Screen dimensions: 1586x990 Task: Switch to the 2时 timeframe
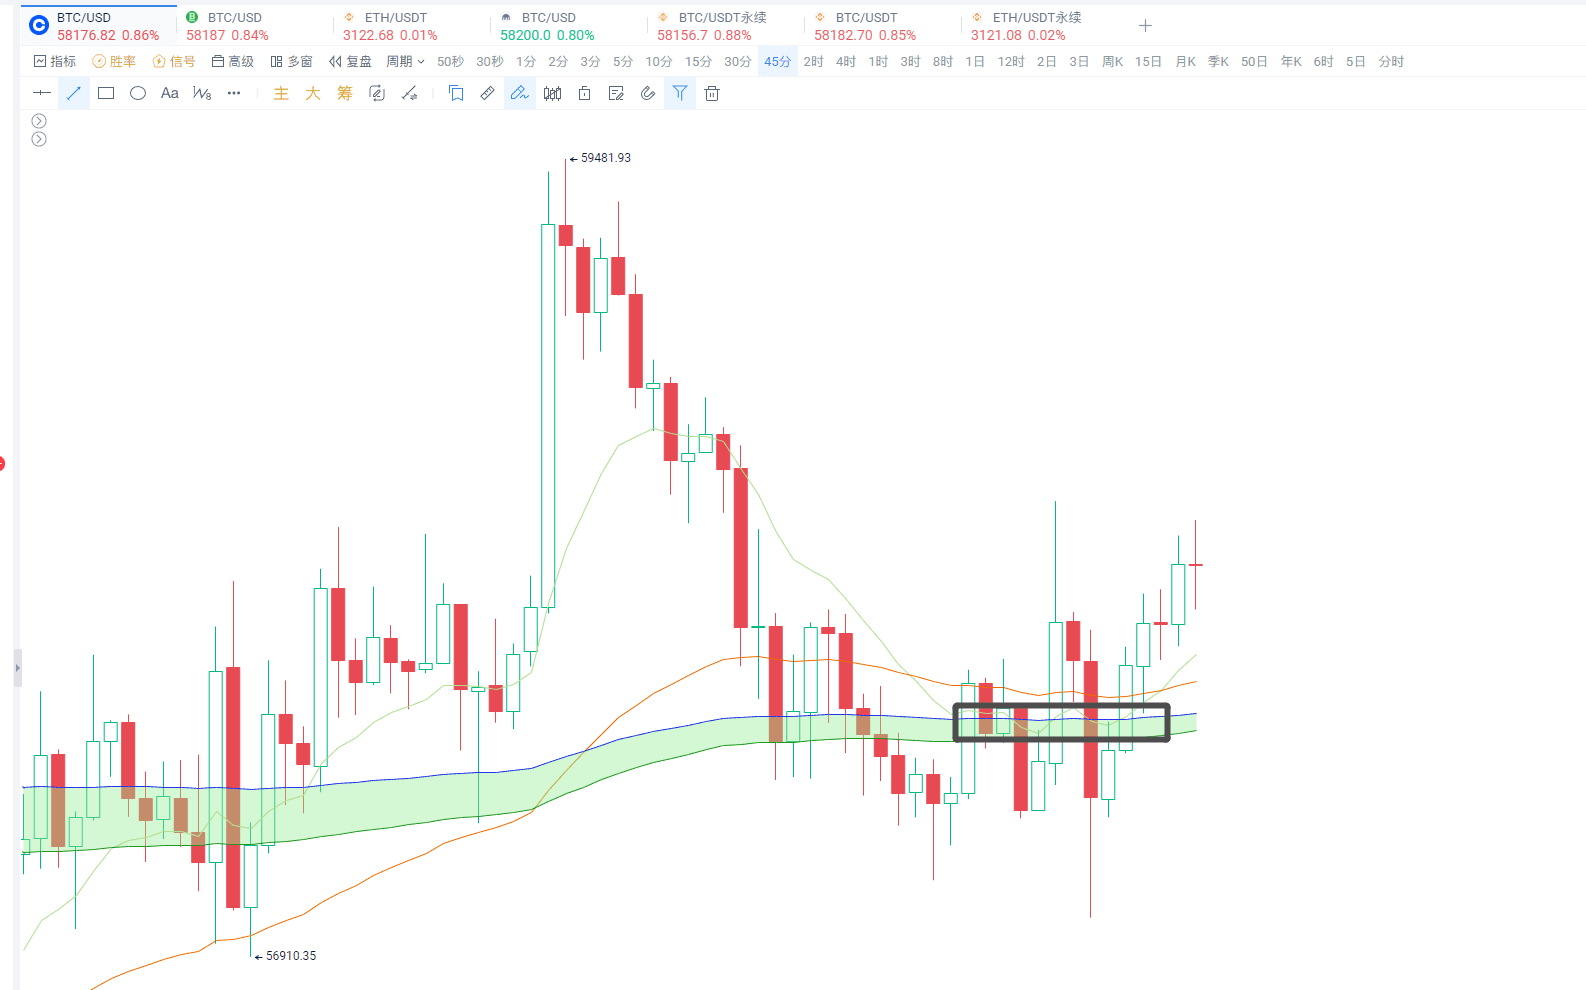813,61
